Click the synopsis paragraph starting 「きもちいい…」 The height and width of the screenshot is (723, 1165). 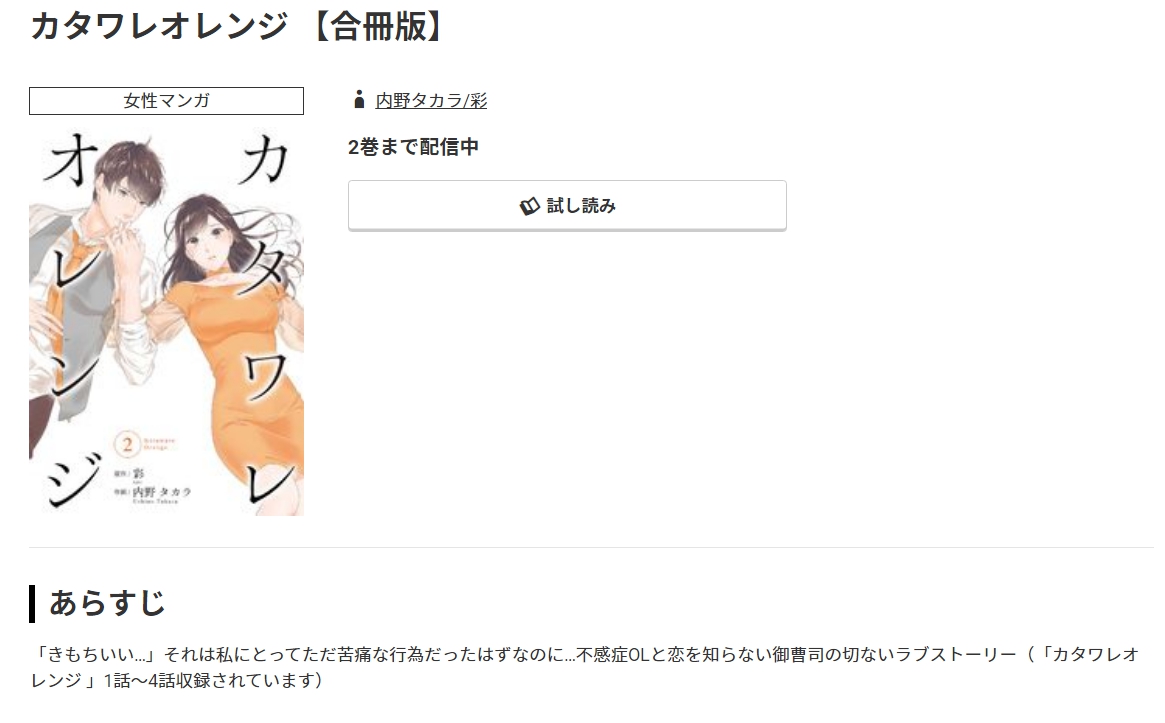coord(585,667)
